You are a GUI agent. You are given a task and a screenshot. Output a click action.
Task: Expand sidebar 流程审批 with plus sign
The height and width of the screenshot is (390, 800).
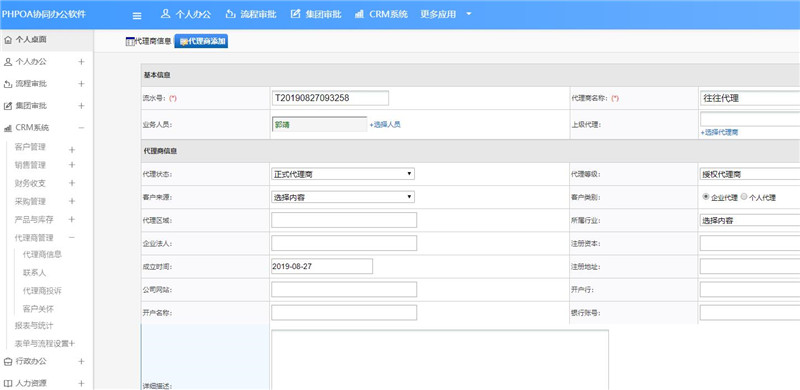tap(81, 84)
